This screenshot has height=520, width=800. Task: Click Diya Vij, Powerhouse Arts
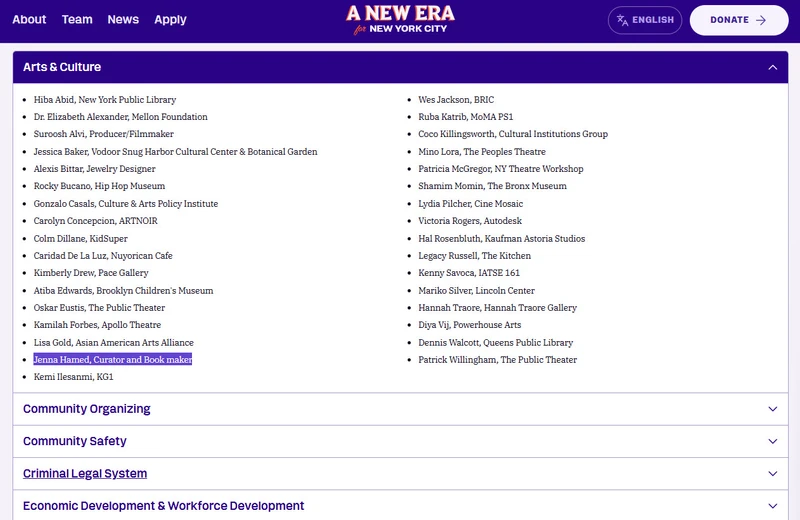(x=469, y=325)
